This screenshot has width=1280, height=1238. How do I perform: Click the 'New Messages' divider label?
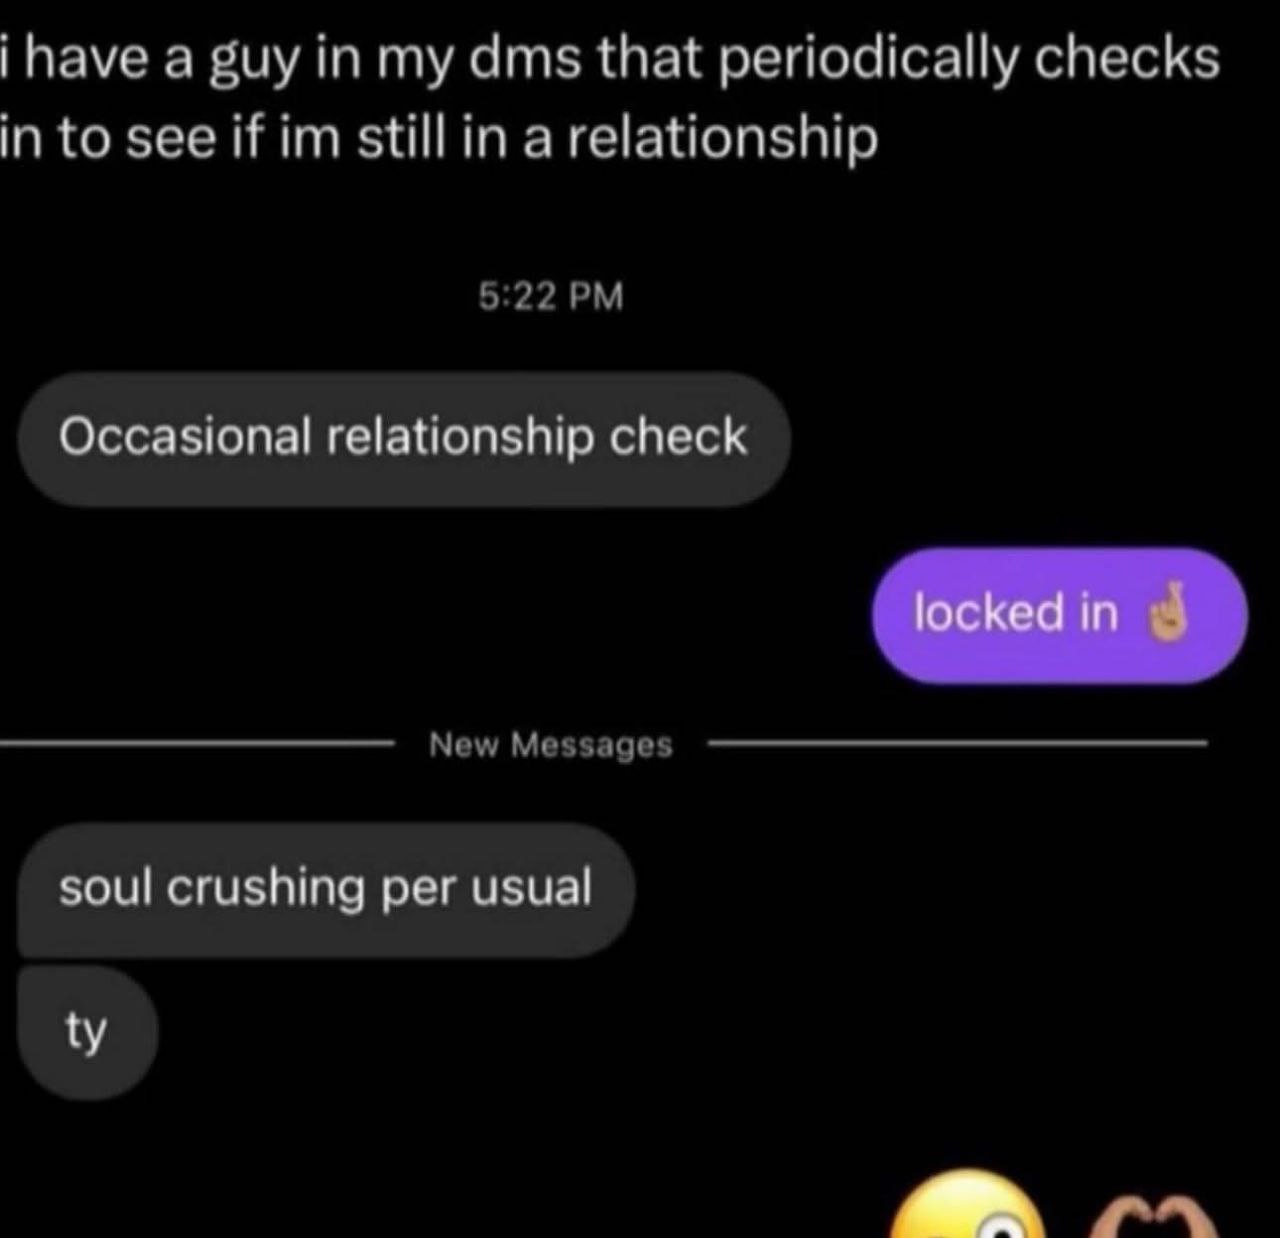pos(551,745)
